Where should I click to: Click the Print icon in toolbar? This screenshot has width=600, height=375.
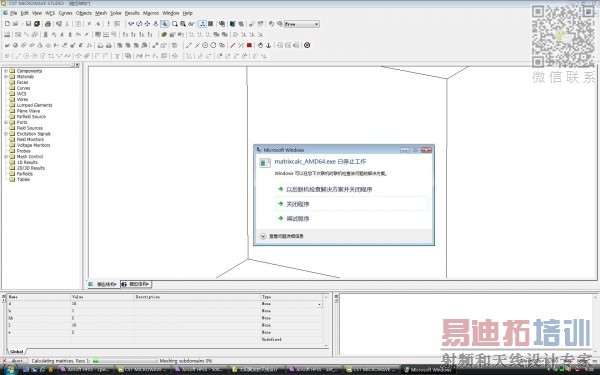point(48,24)
